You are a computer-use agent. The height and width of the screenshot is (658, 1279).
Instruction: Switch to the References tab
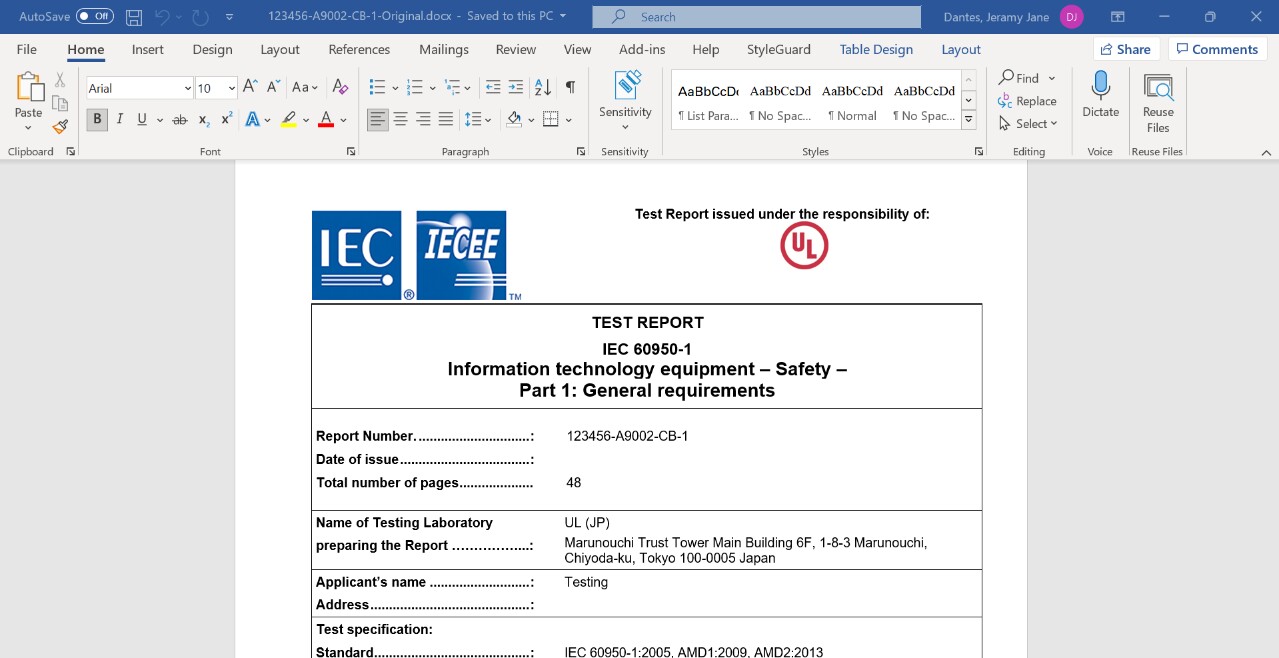(359, 50)
